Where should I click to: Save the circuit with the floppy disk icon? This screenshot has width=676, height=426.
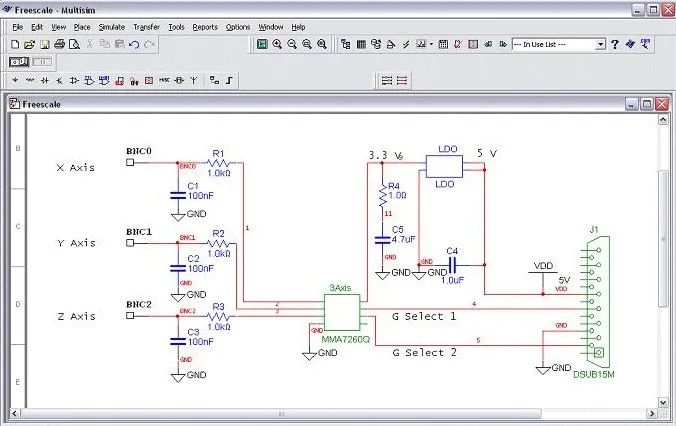click(x=44, y=44)
